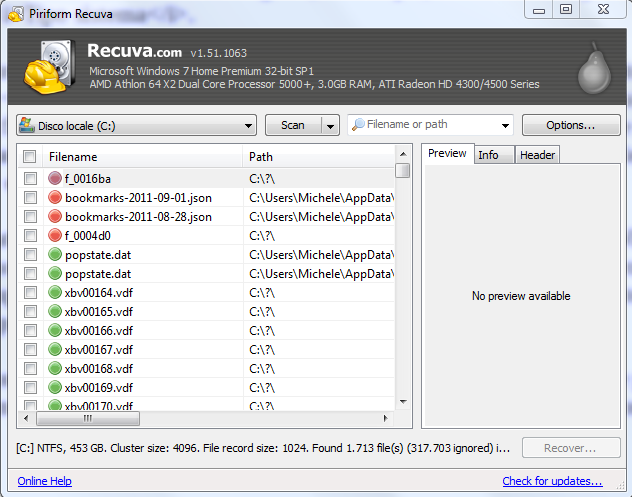Sort by the Path column header
632x497 pixels.
pyautogui.click(x=318, y=156)
